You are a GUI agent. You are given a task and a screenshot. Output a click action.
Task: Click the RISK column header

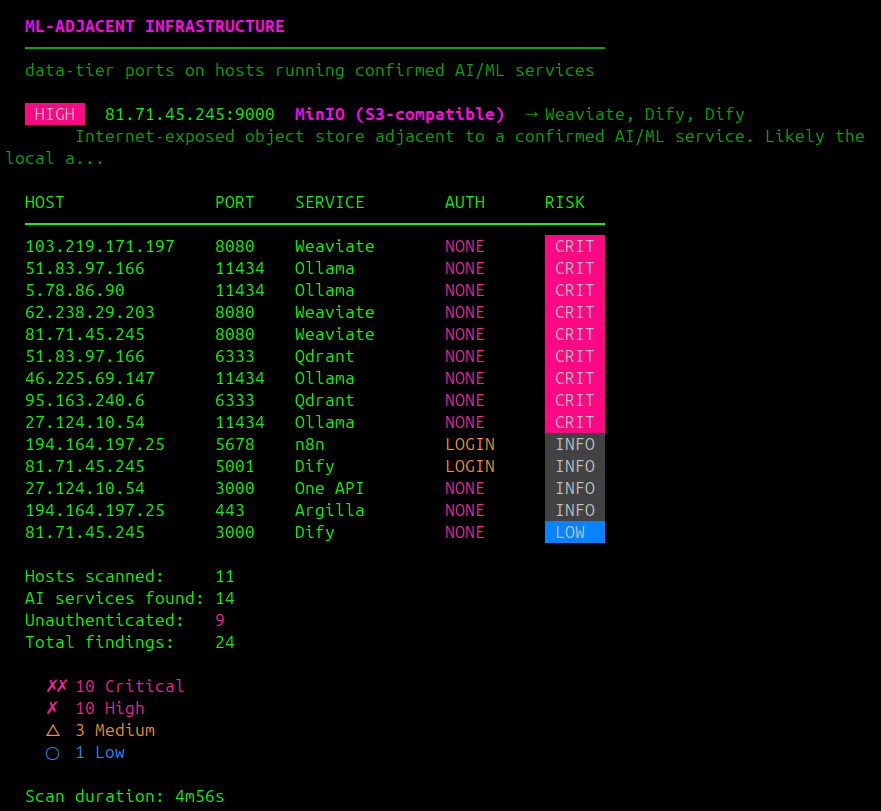565,202
